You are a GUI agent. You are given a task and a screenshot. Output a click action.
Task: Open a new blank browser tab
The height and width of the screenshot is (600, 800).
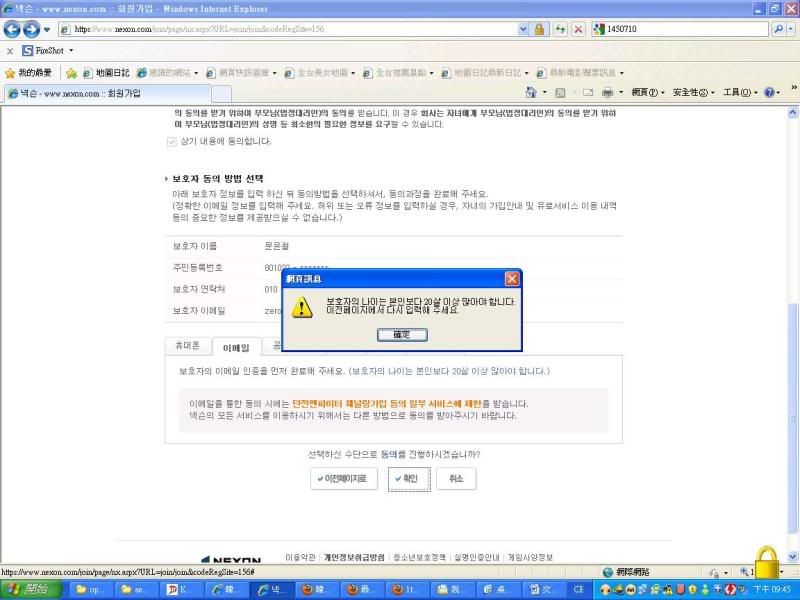pyautogui.click(x=221, y=94)
